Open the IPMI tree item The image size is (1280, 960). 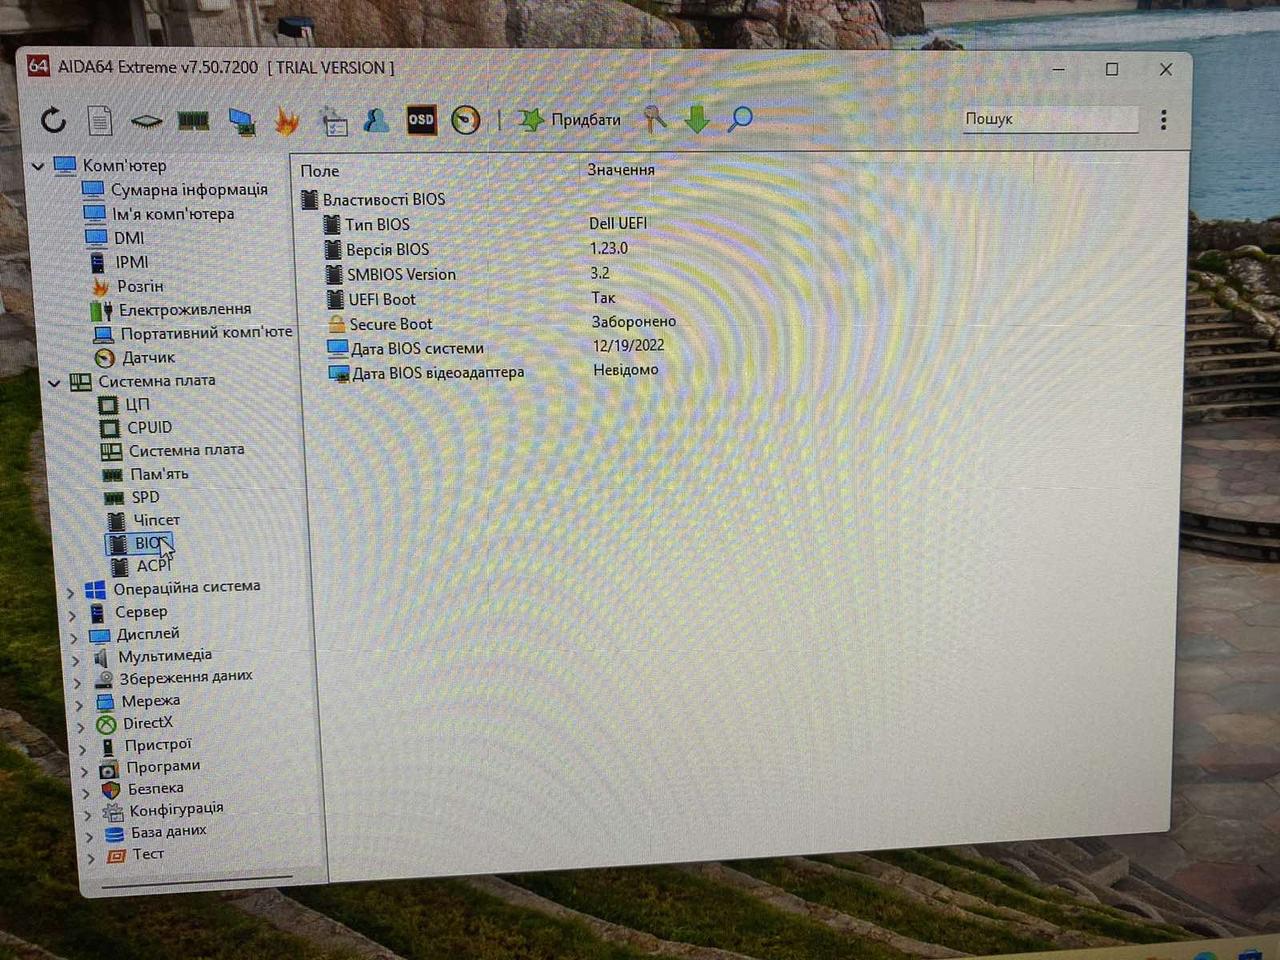click(x=131, y=262)
